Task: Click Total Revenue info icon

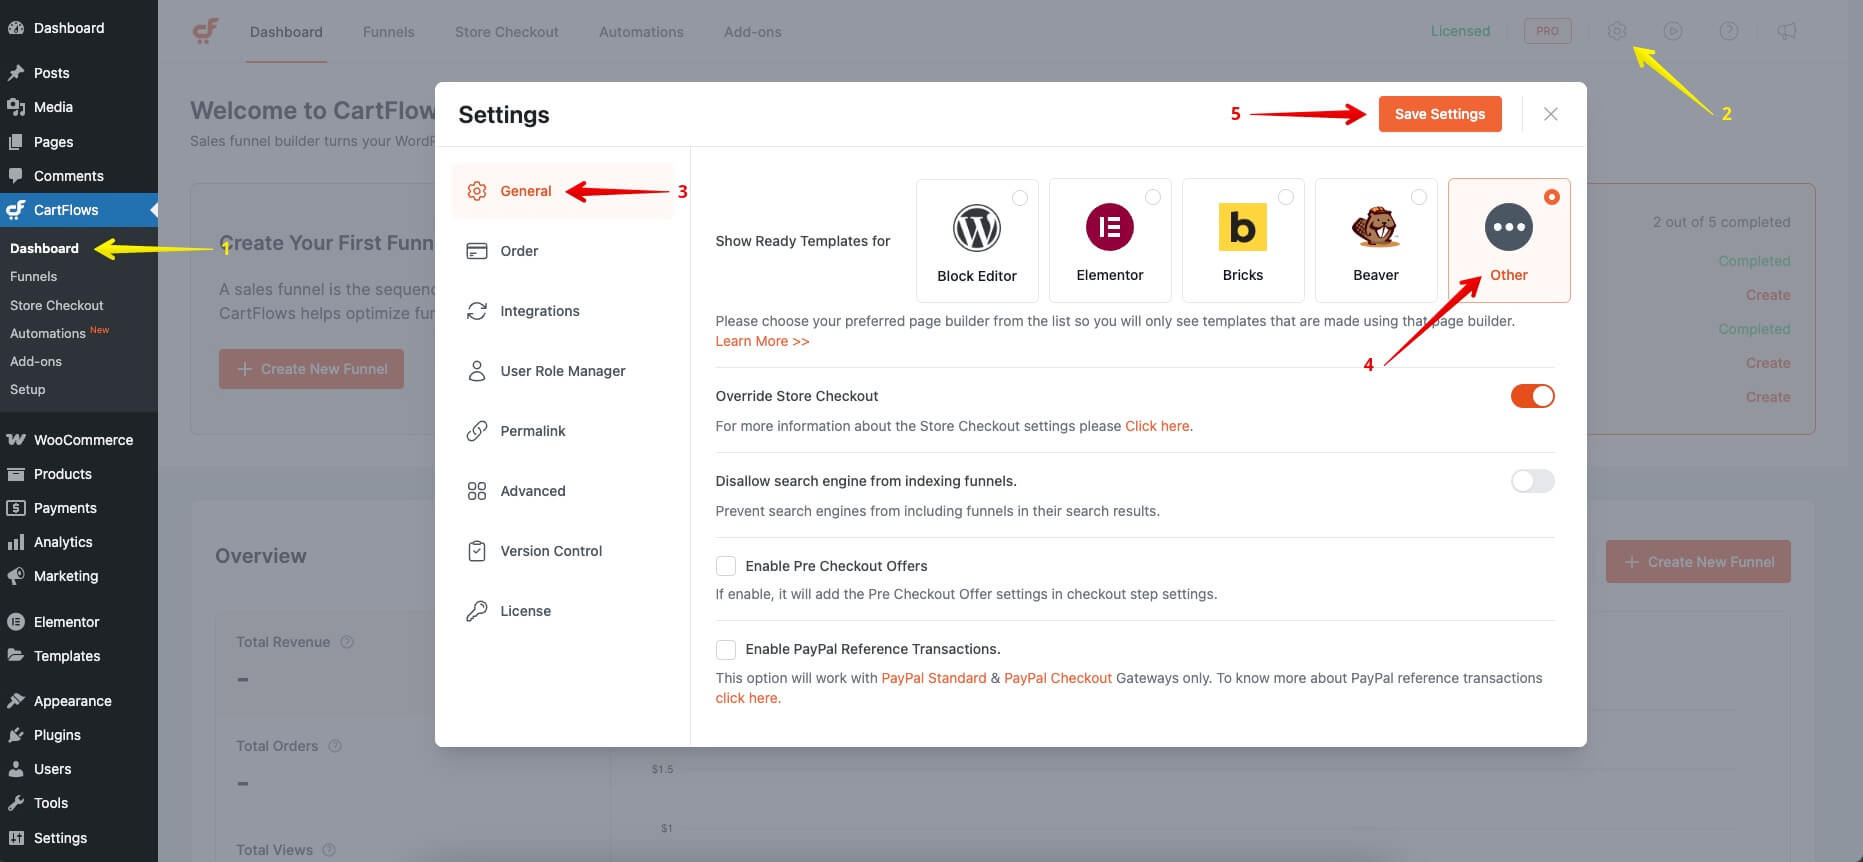Action: coord(347,642)
